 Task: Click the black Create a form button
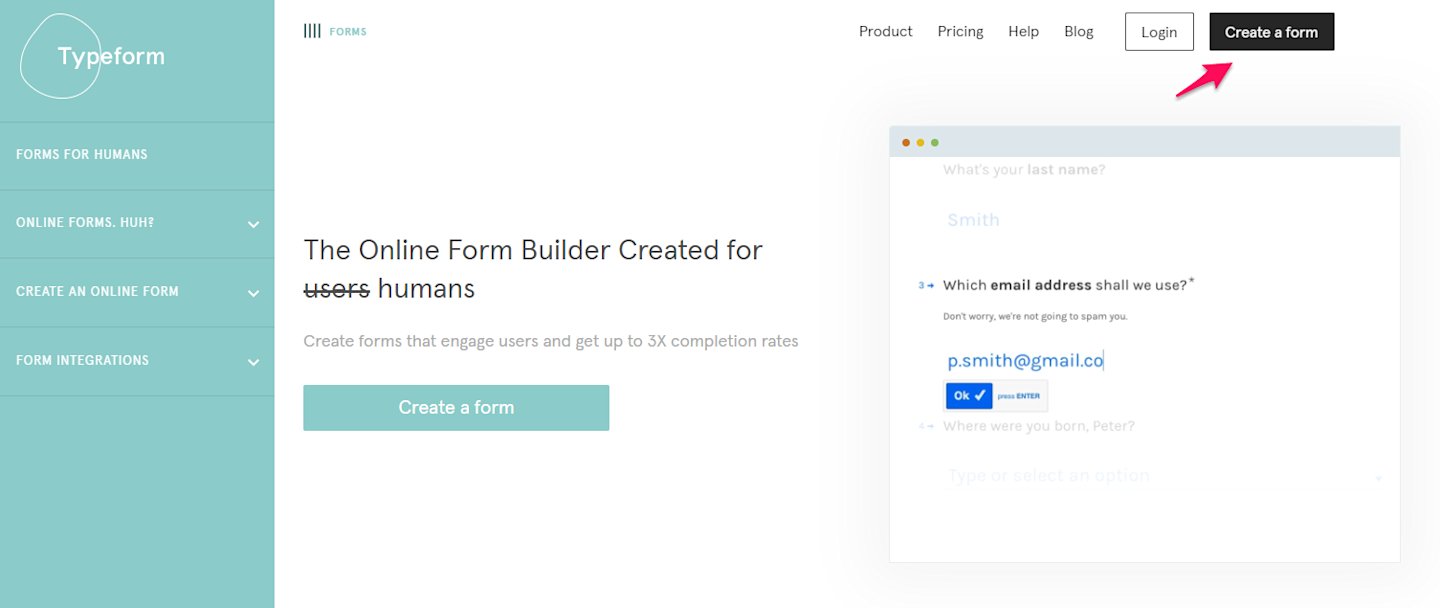click(x=1271, y=32)
